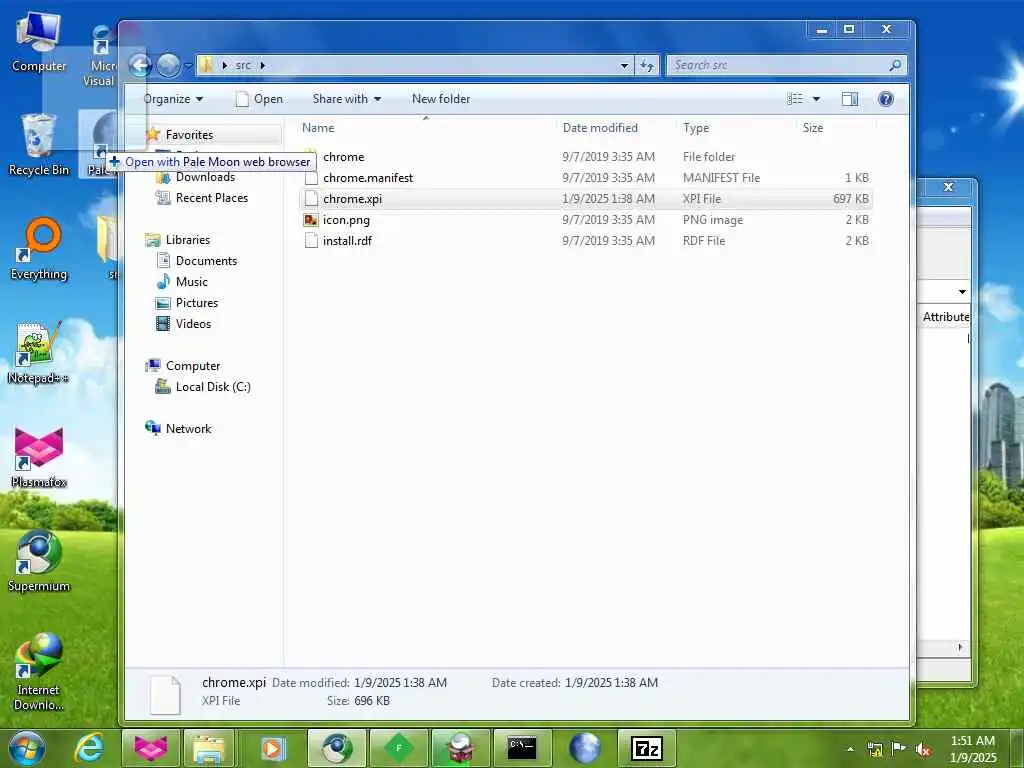Open Documents library
1024x768 pixels.
tap(206, 261)
